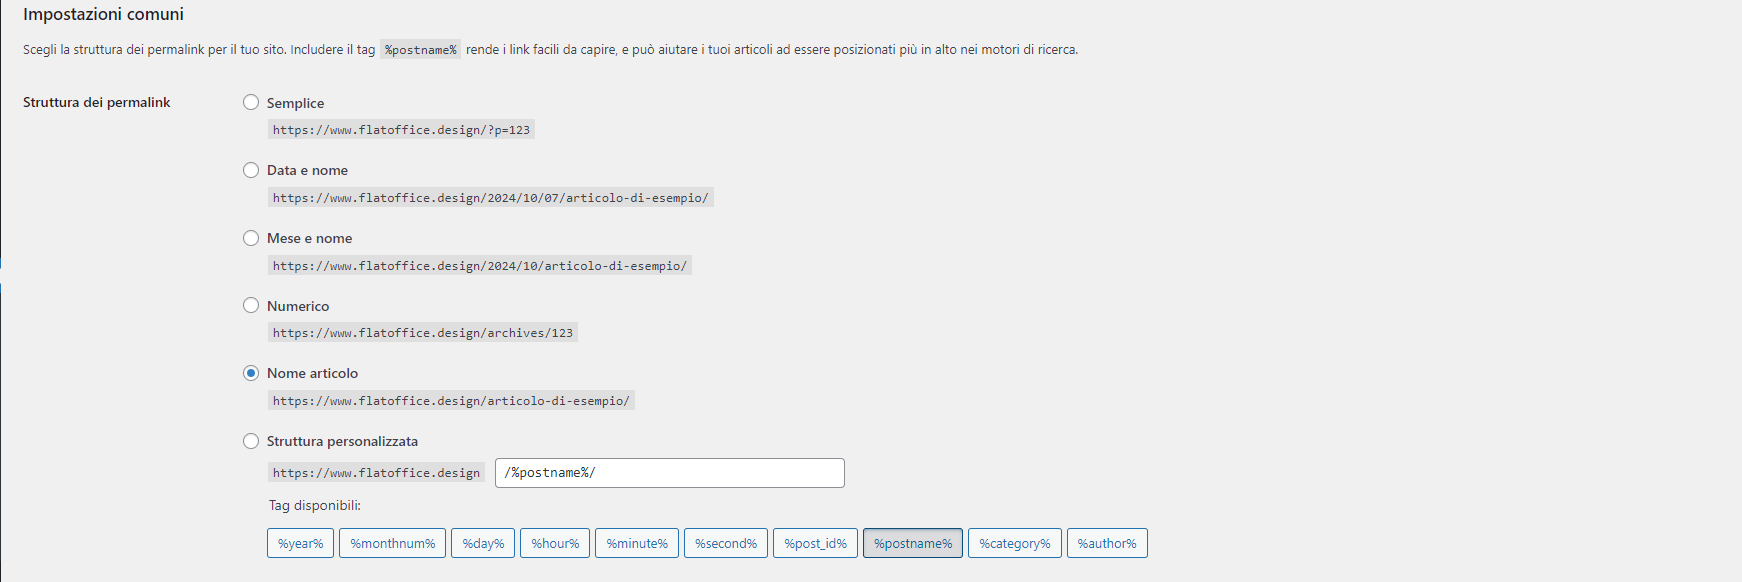
Task: Select the Nome articolo radio button
Action: coord(251,373)
